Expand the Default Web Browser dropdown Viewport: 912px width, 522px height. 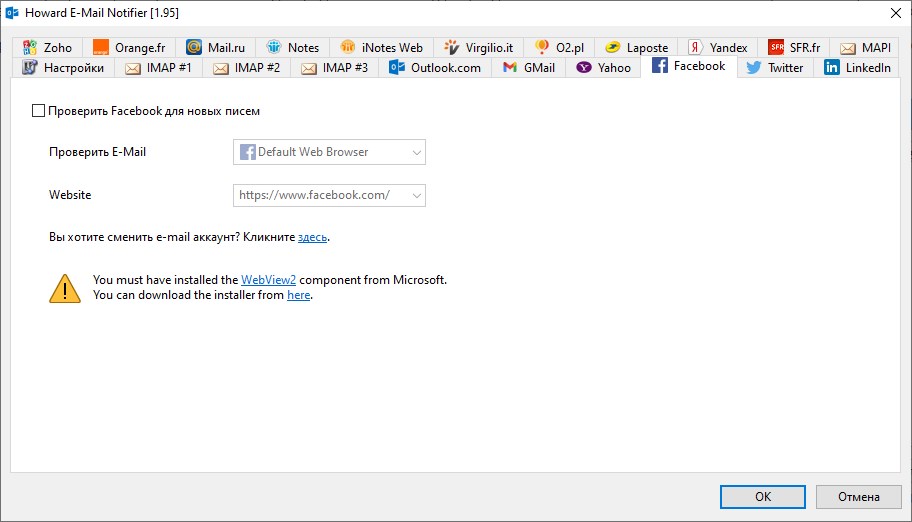[x=329, y=152]
